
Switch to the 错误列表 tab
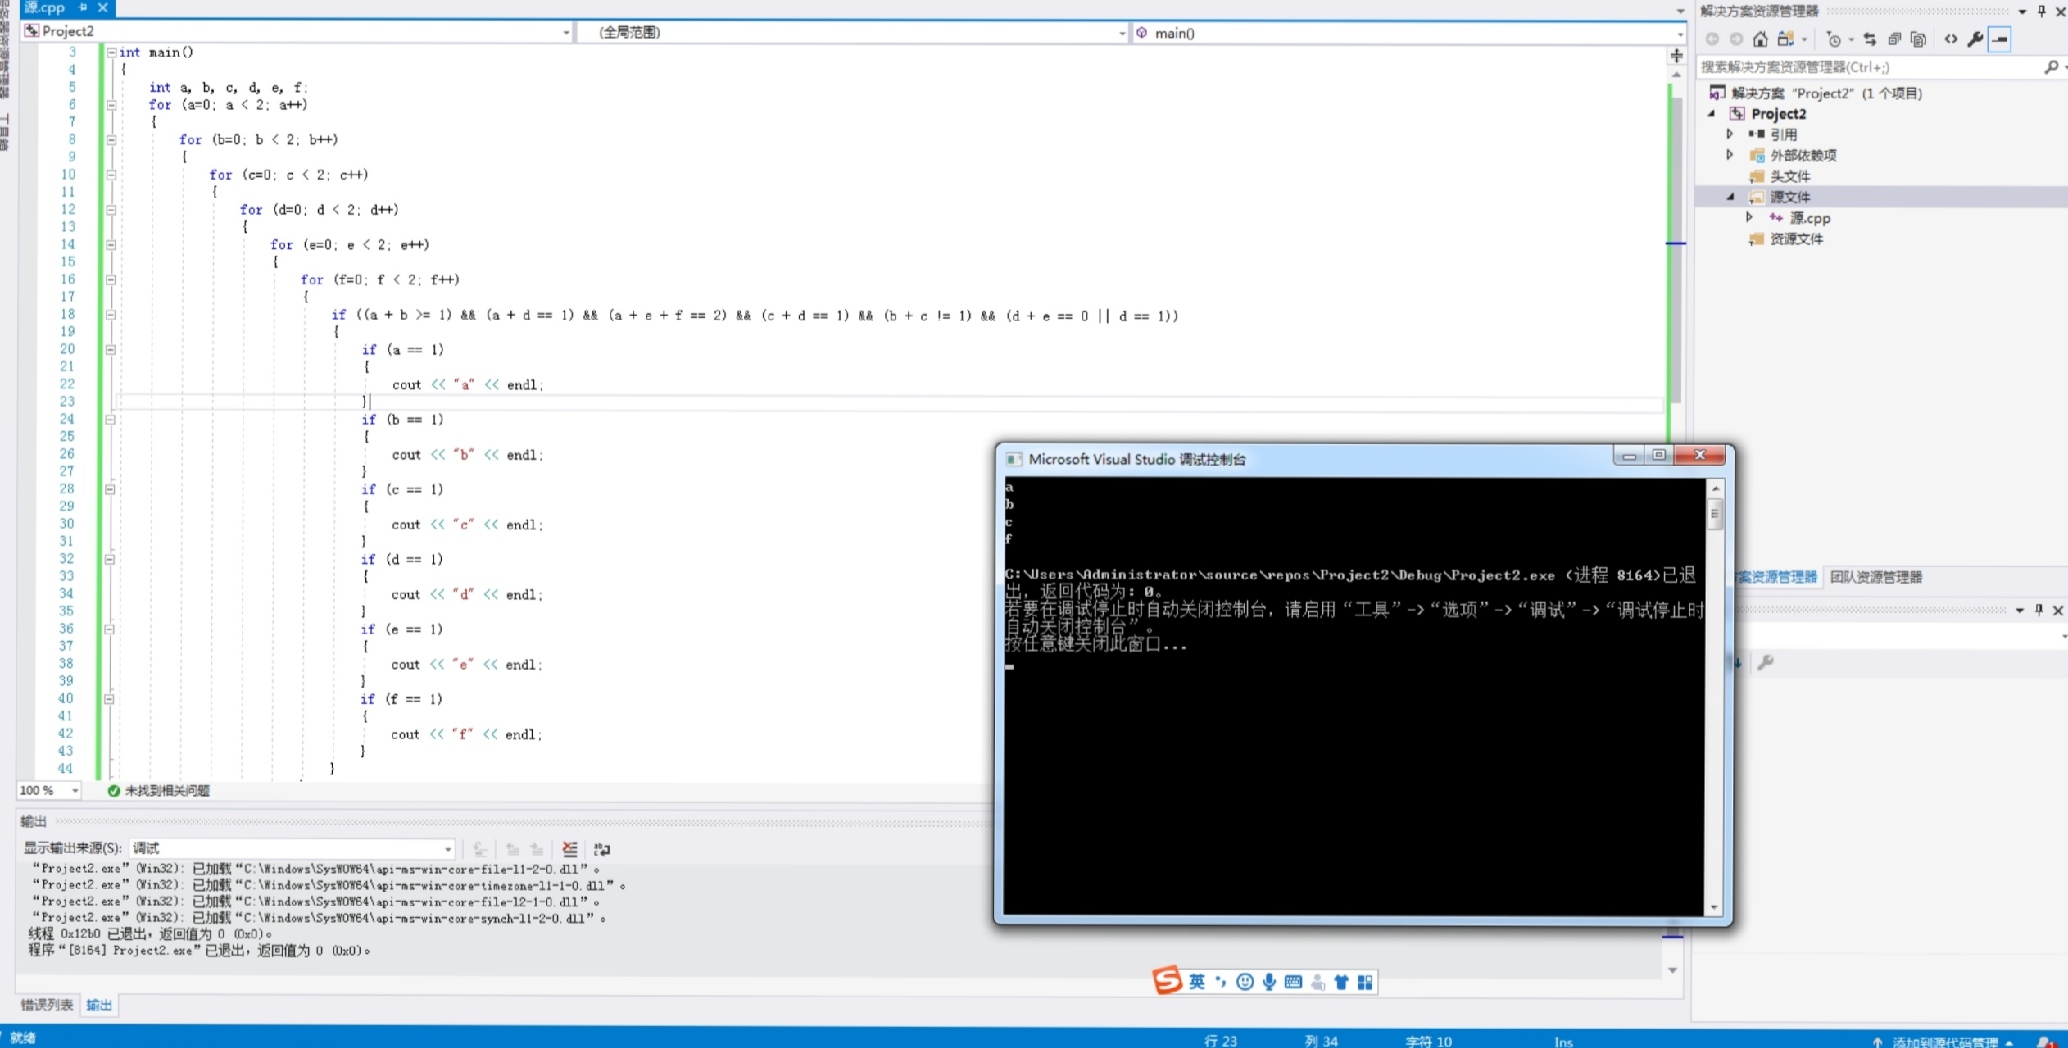(x=47, y=1005)
